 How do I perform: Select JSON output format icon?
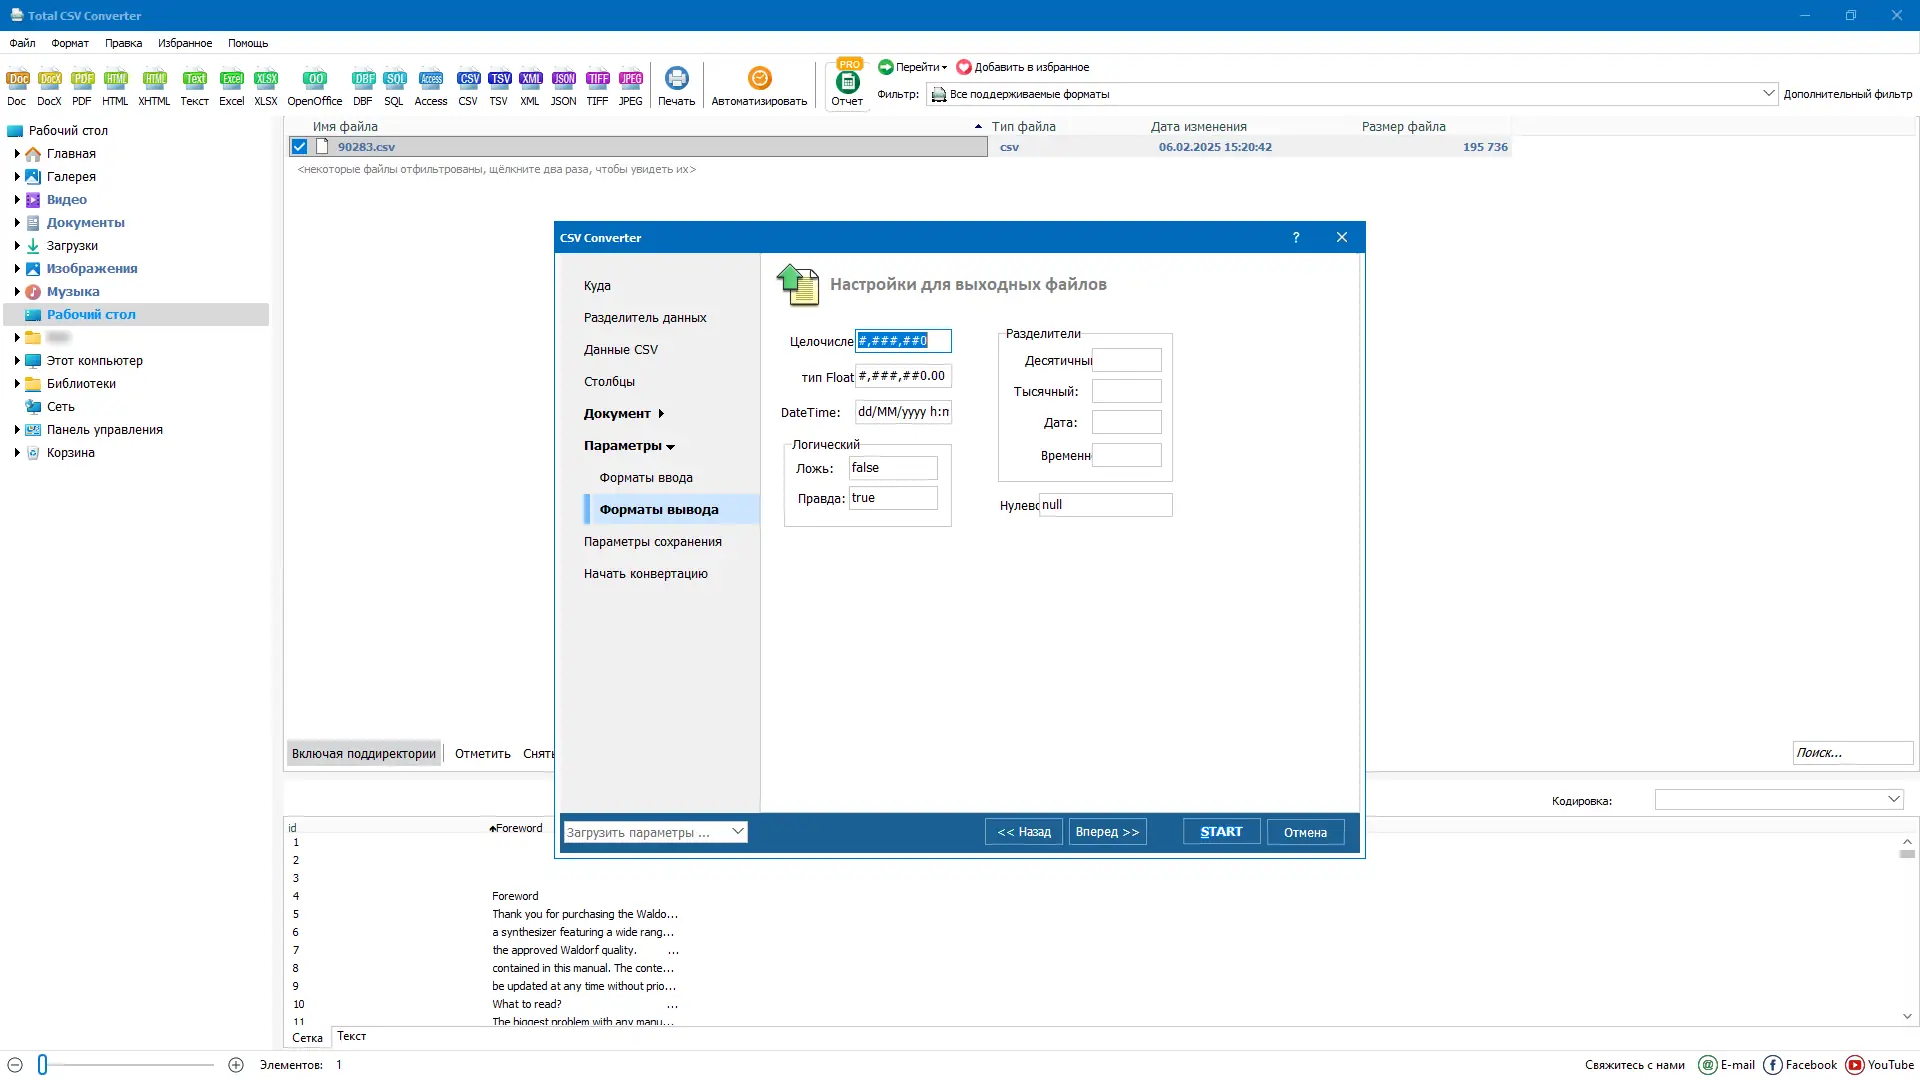pos(563,85)
